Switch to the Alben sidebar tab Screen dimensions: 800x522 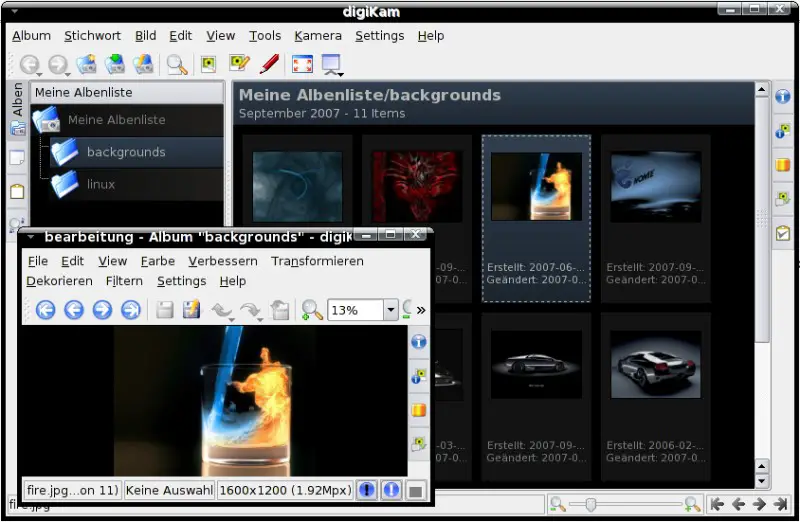pyautogui.click(x=17, y=109)
